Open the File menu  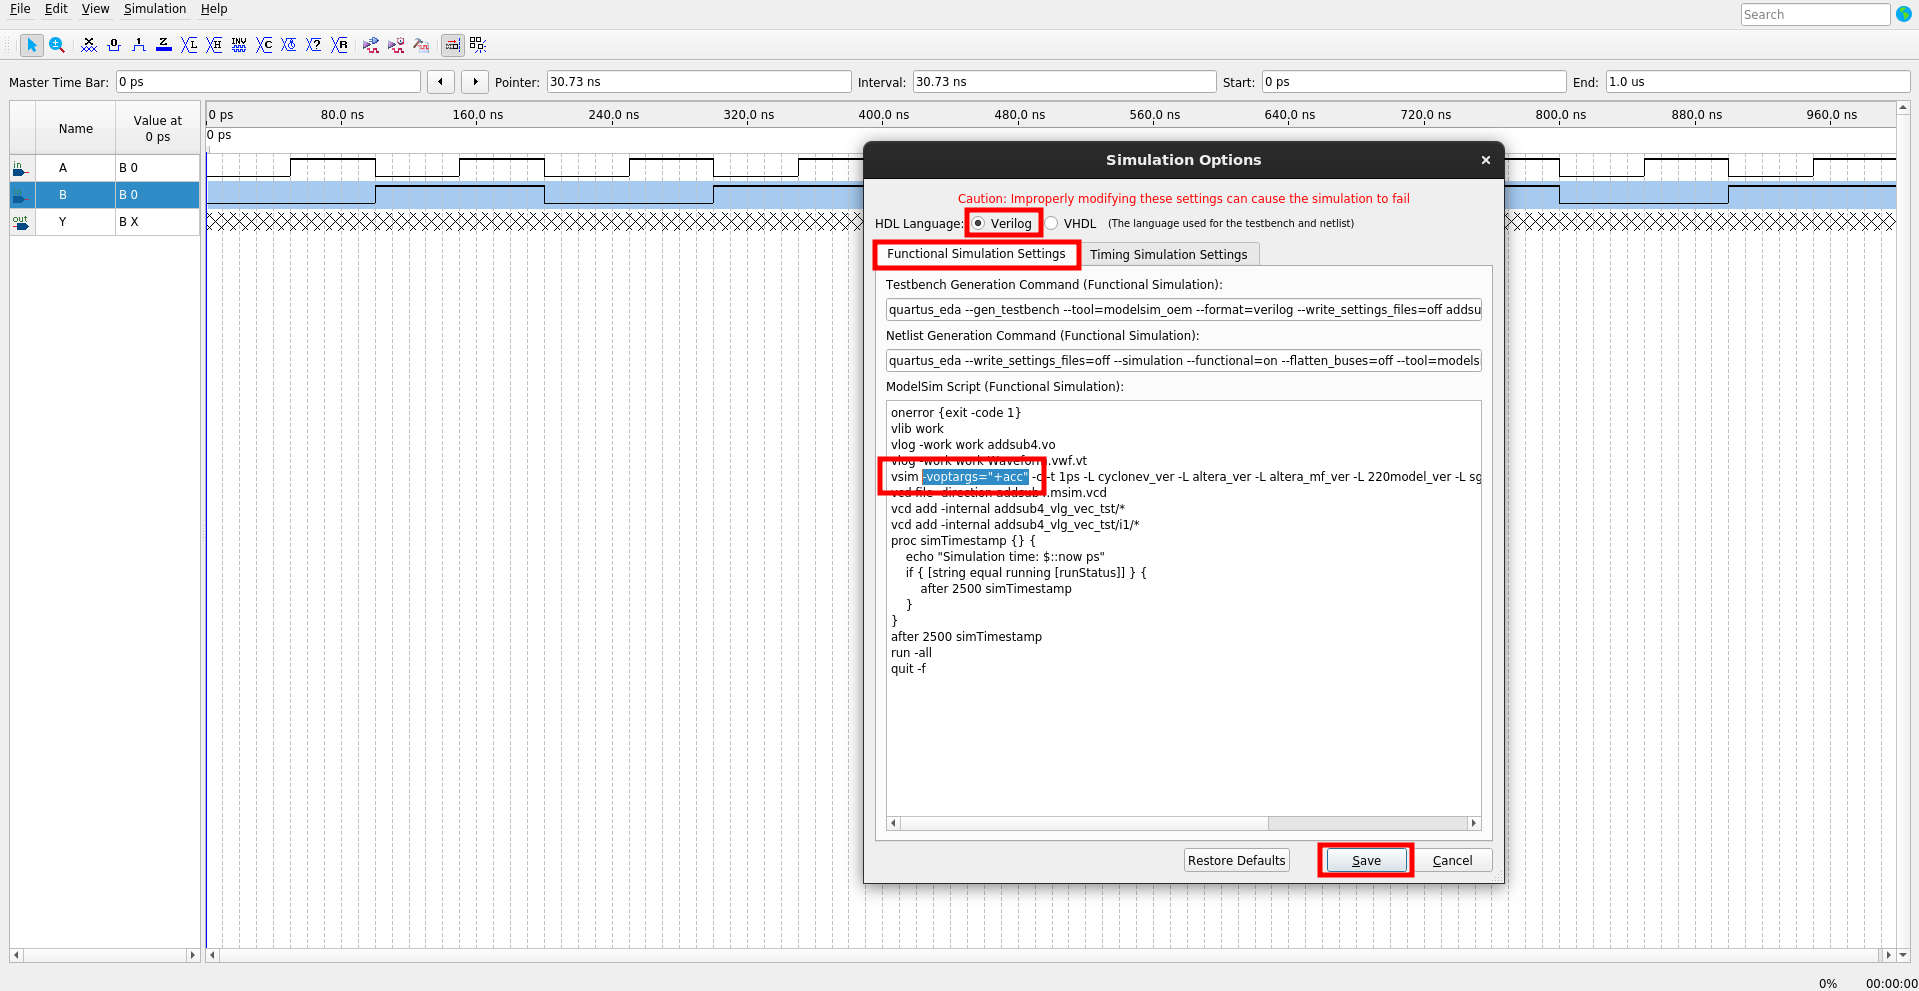(20, 9)
